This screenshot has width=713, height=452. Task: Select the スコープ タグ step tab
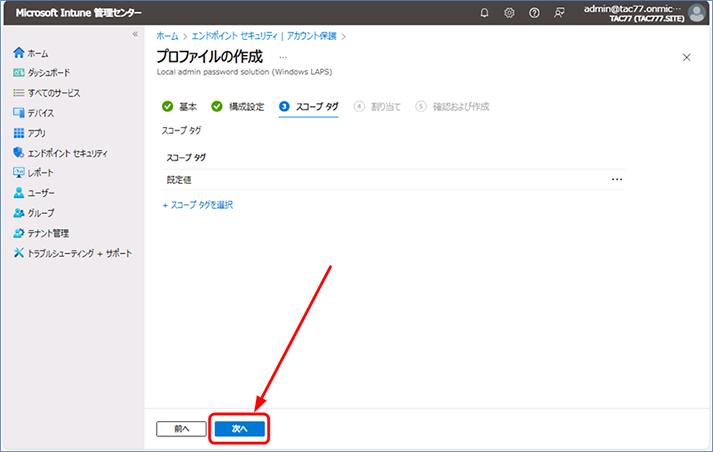(309, 106)
